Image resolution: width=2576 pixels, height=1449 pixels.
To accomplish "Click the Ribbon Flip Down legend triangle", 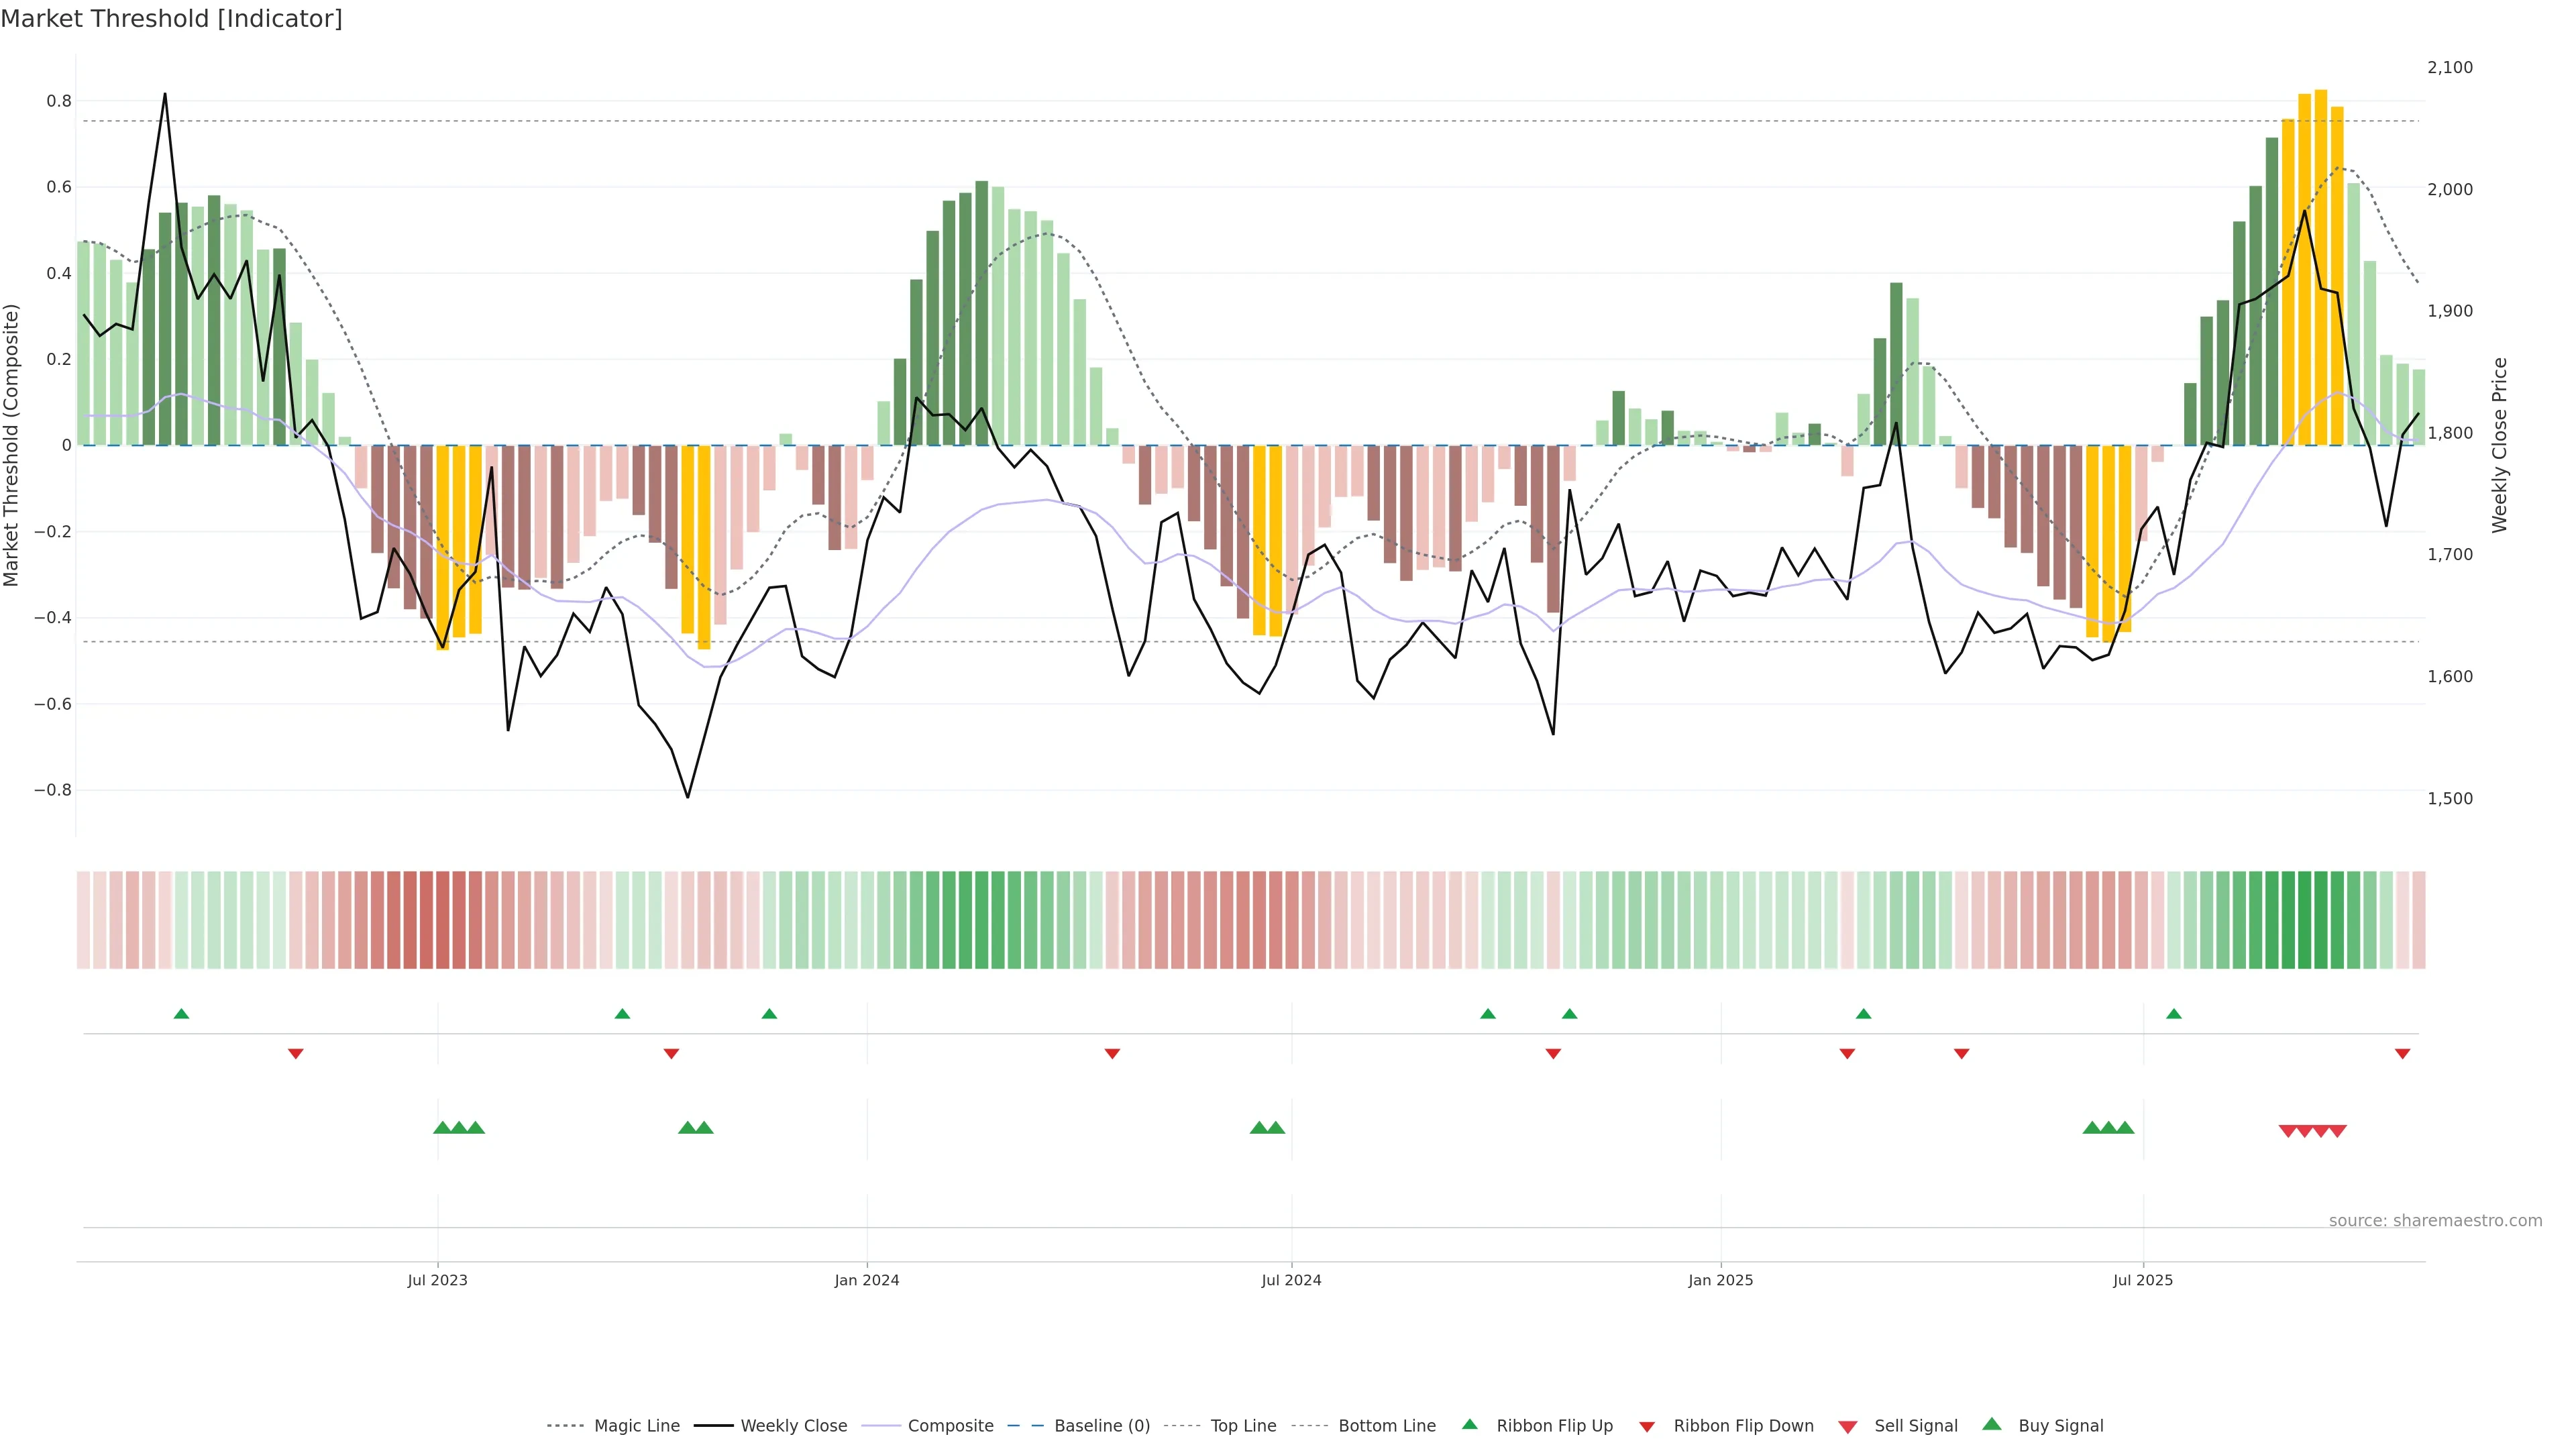I will point(1646,1427).
